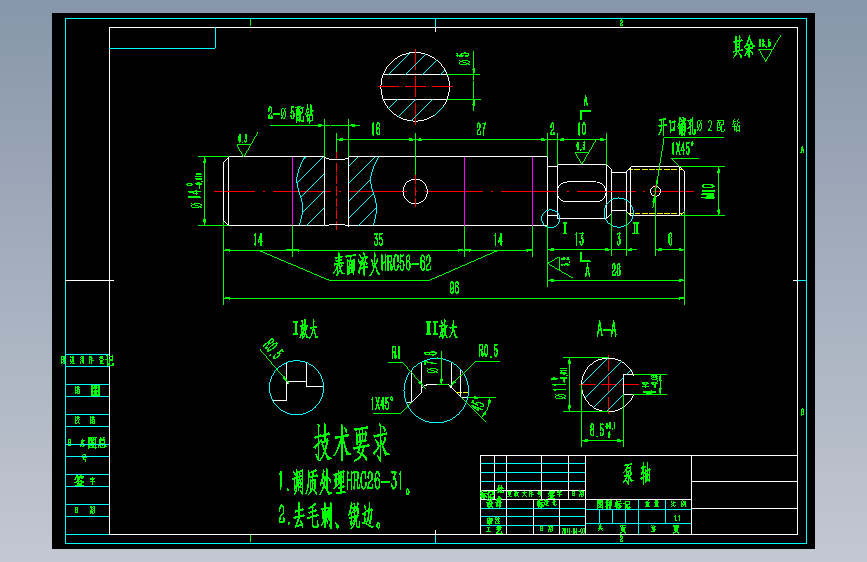The width and height of the screenshot is (867, 562).
Task: Select the II放大 detail view label
Action: 441,330
